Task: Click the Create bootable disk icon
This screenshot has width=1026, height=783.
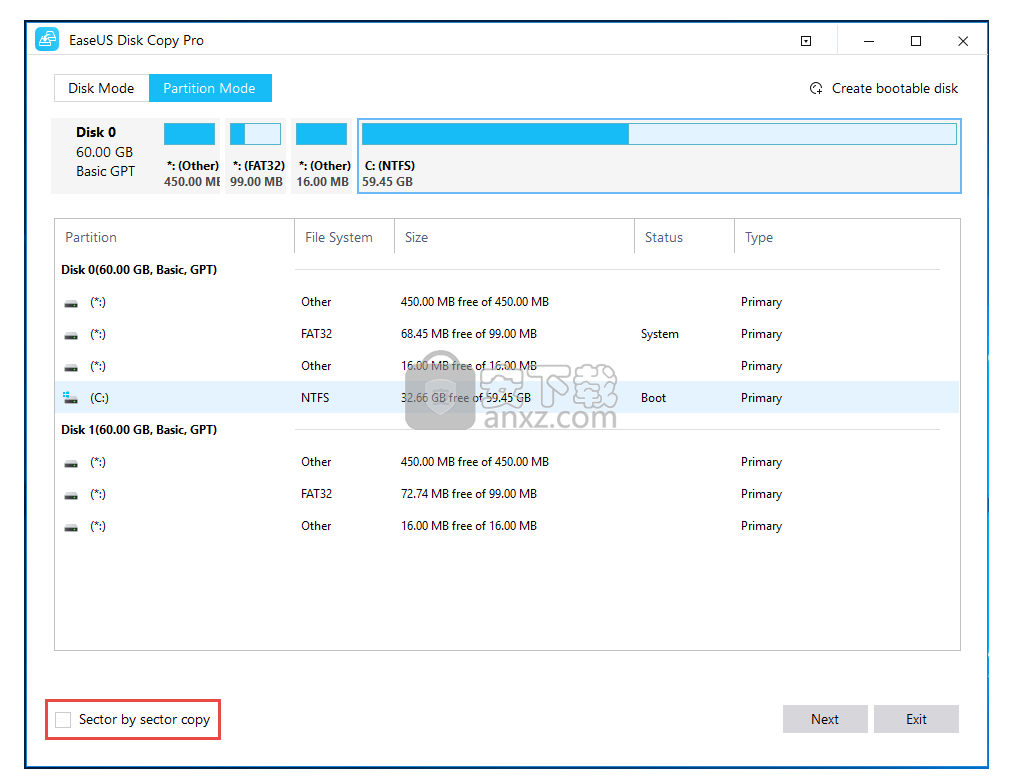Action: click(816, 88)
